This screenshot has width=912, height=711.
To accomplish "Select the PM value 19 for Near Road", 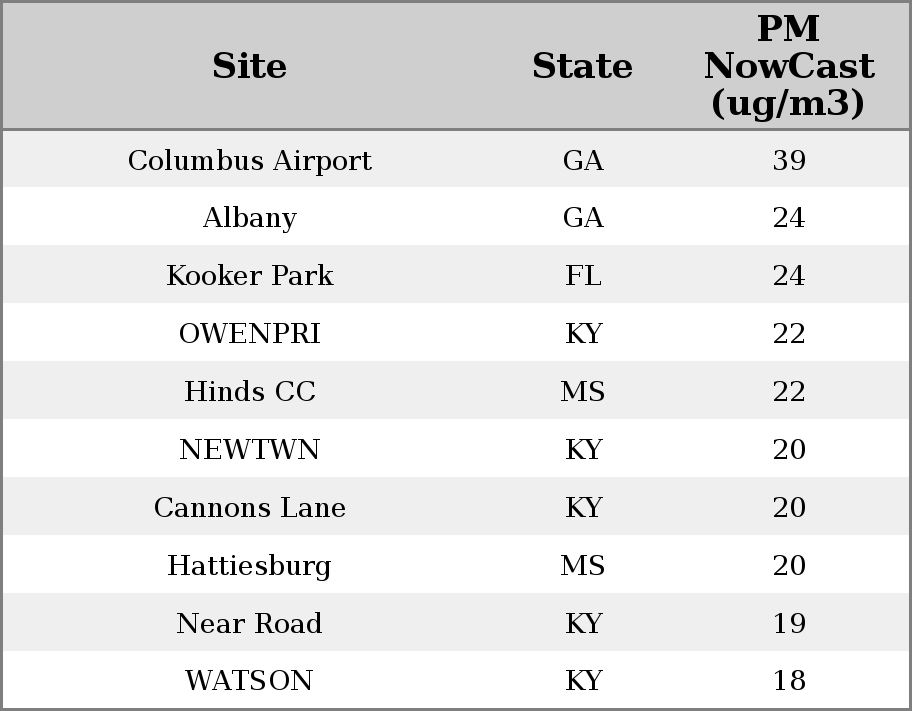I will 788,624.
